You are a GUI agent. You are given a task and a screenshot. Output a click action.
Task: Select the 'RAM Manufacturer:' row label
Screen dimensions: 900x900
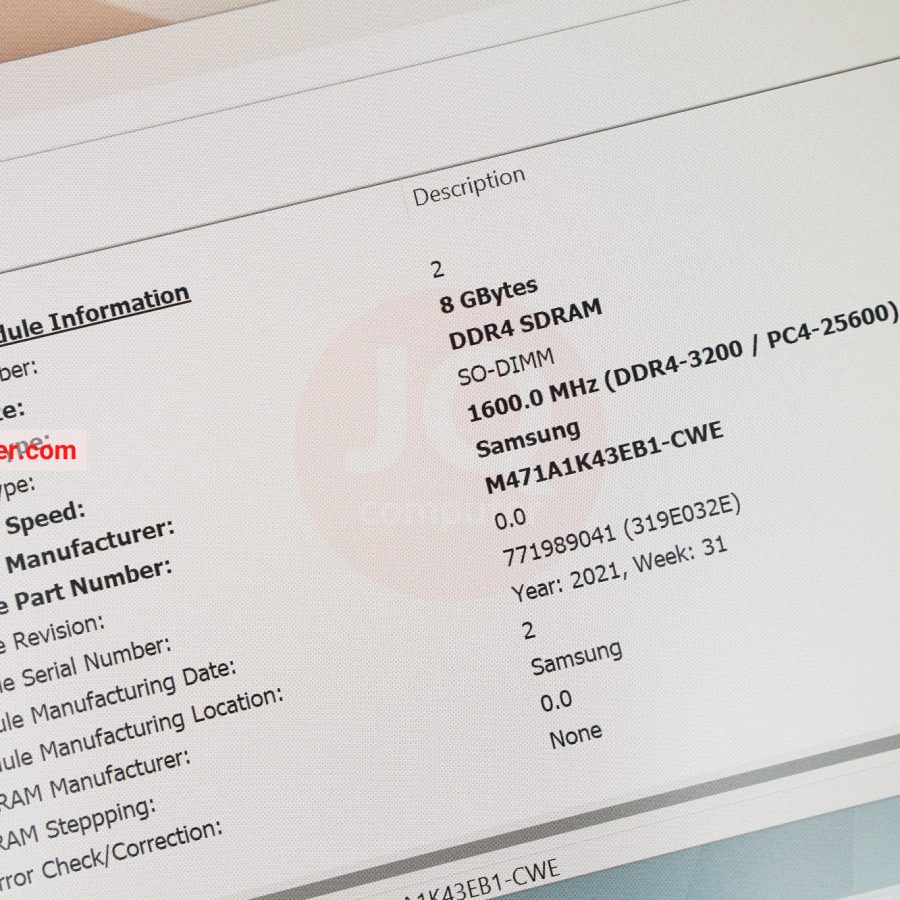click(95, 780)
